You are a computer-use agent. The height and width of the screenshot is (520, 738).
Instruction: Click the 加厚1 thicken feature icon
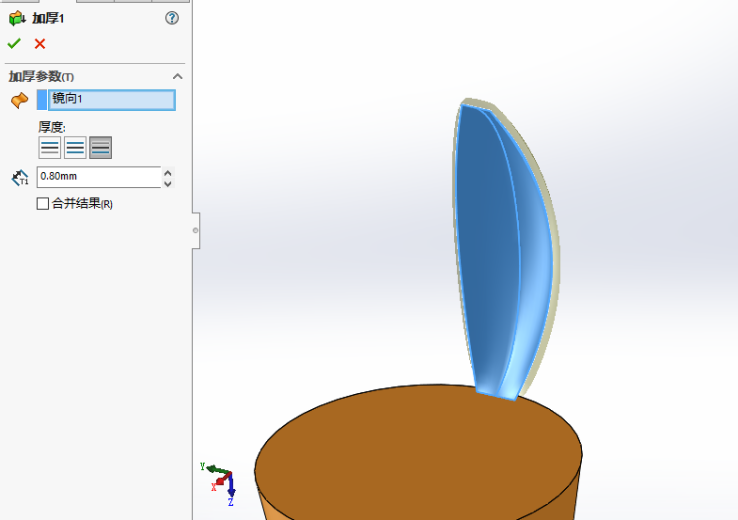[17, 18]
